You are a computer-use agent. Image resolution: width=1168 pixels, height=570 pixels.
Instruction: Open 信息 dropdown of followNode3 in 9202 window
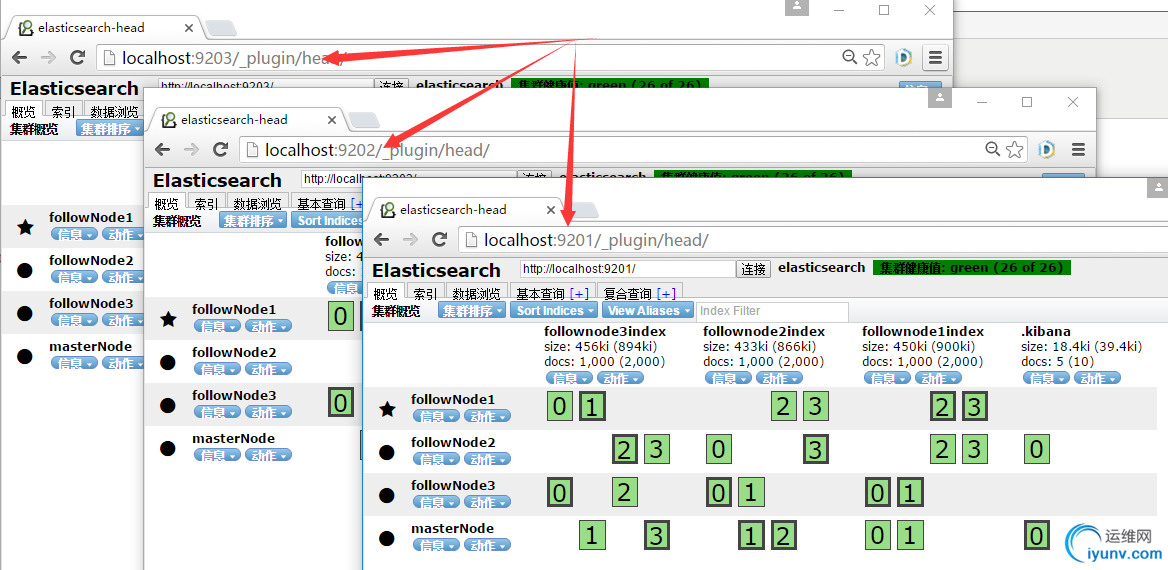coord(217,411)
